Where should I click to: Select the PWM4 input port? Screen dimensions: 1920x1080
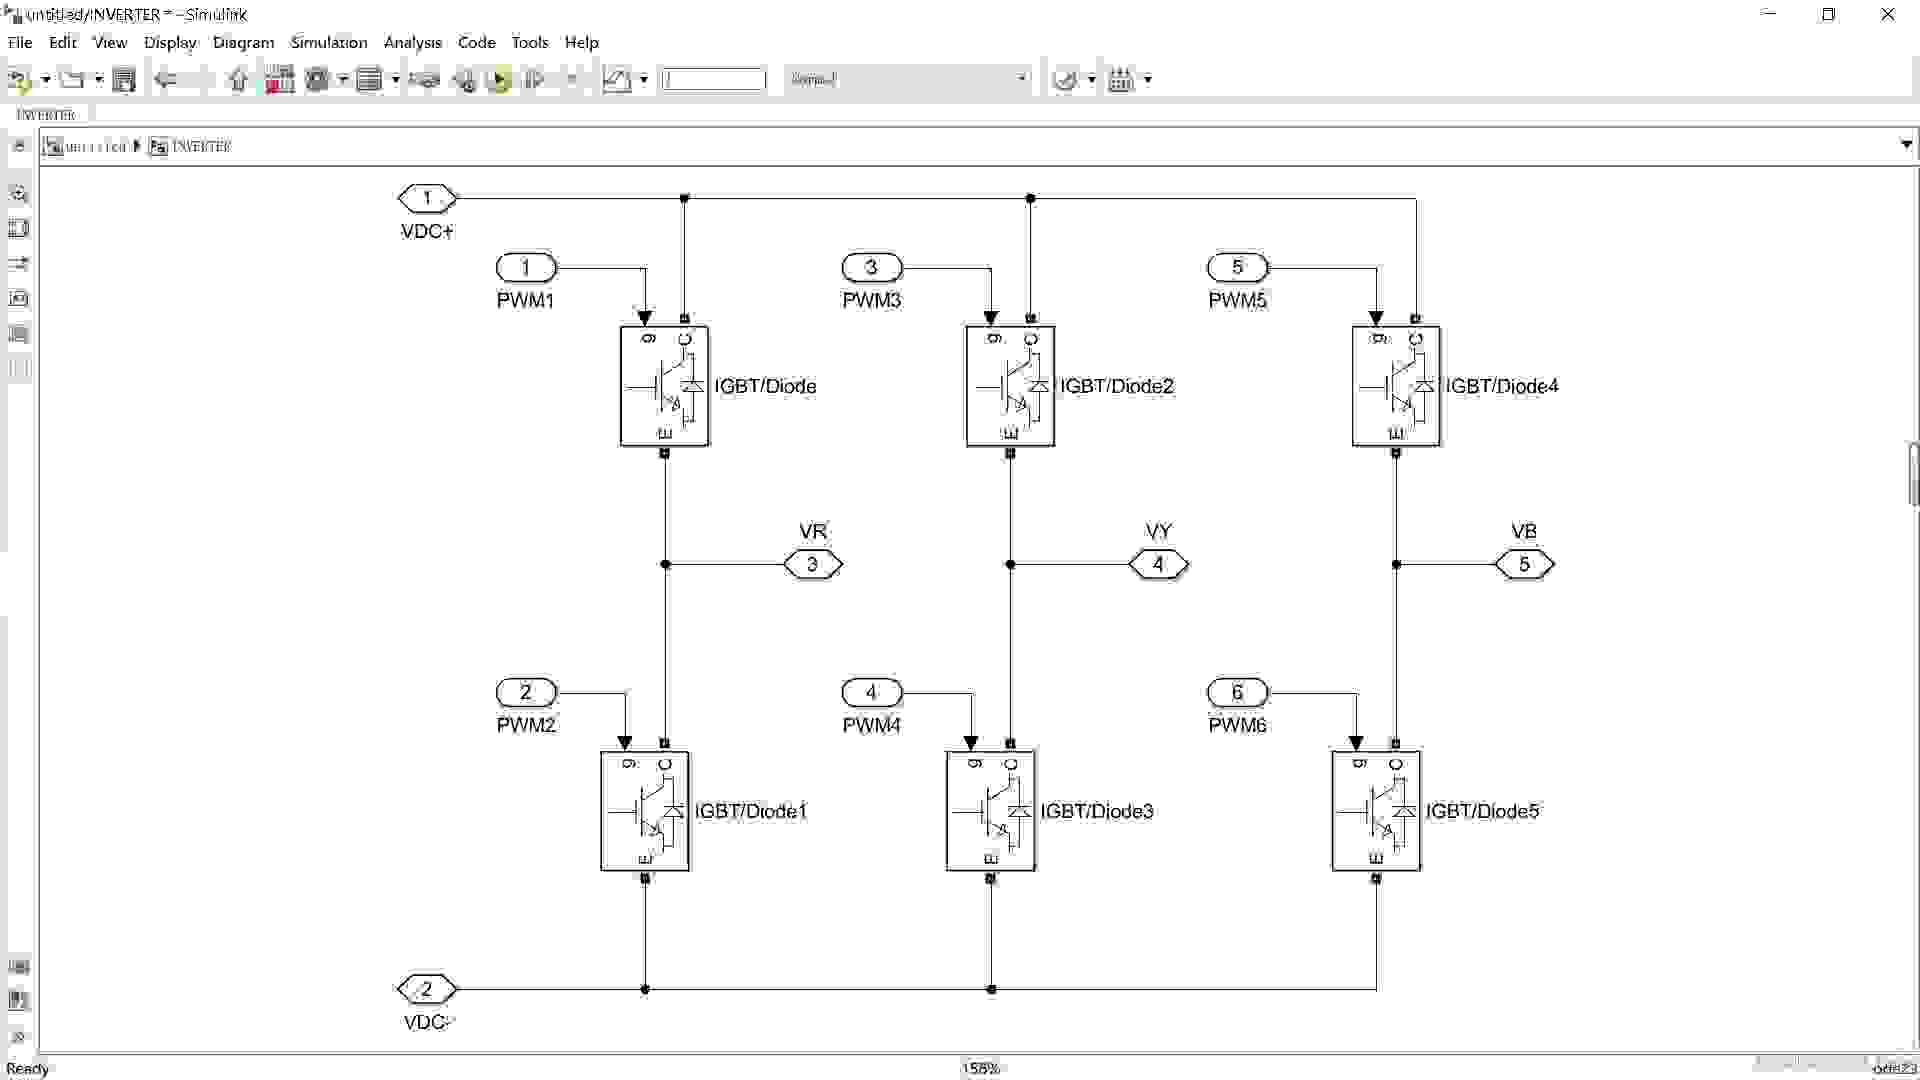click(872, 692)
